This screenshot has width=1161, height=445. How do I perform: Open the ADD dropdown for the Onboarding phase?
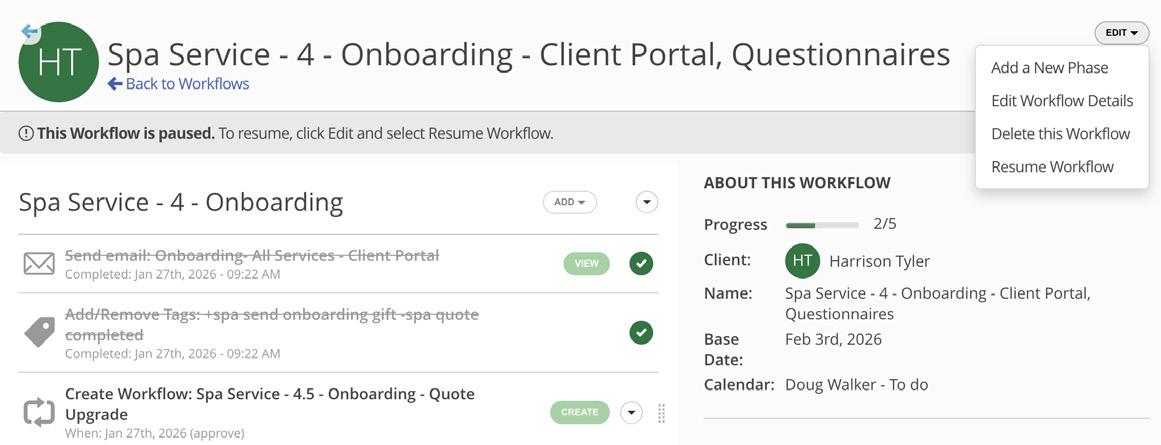569,202
